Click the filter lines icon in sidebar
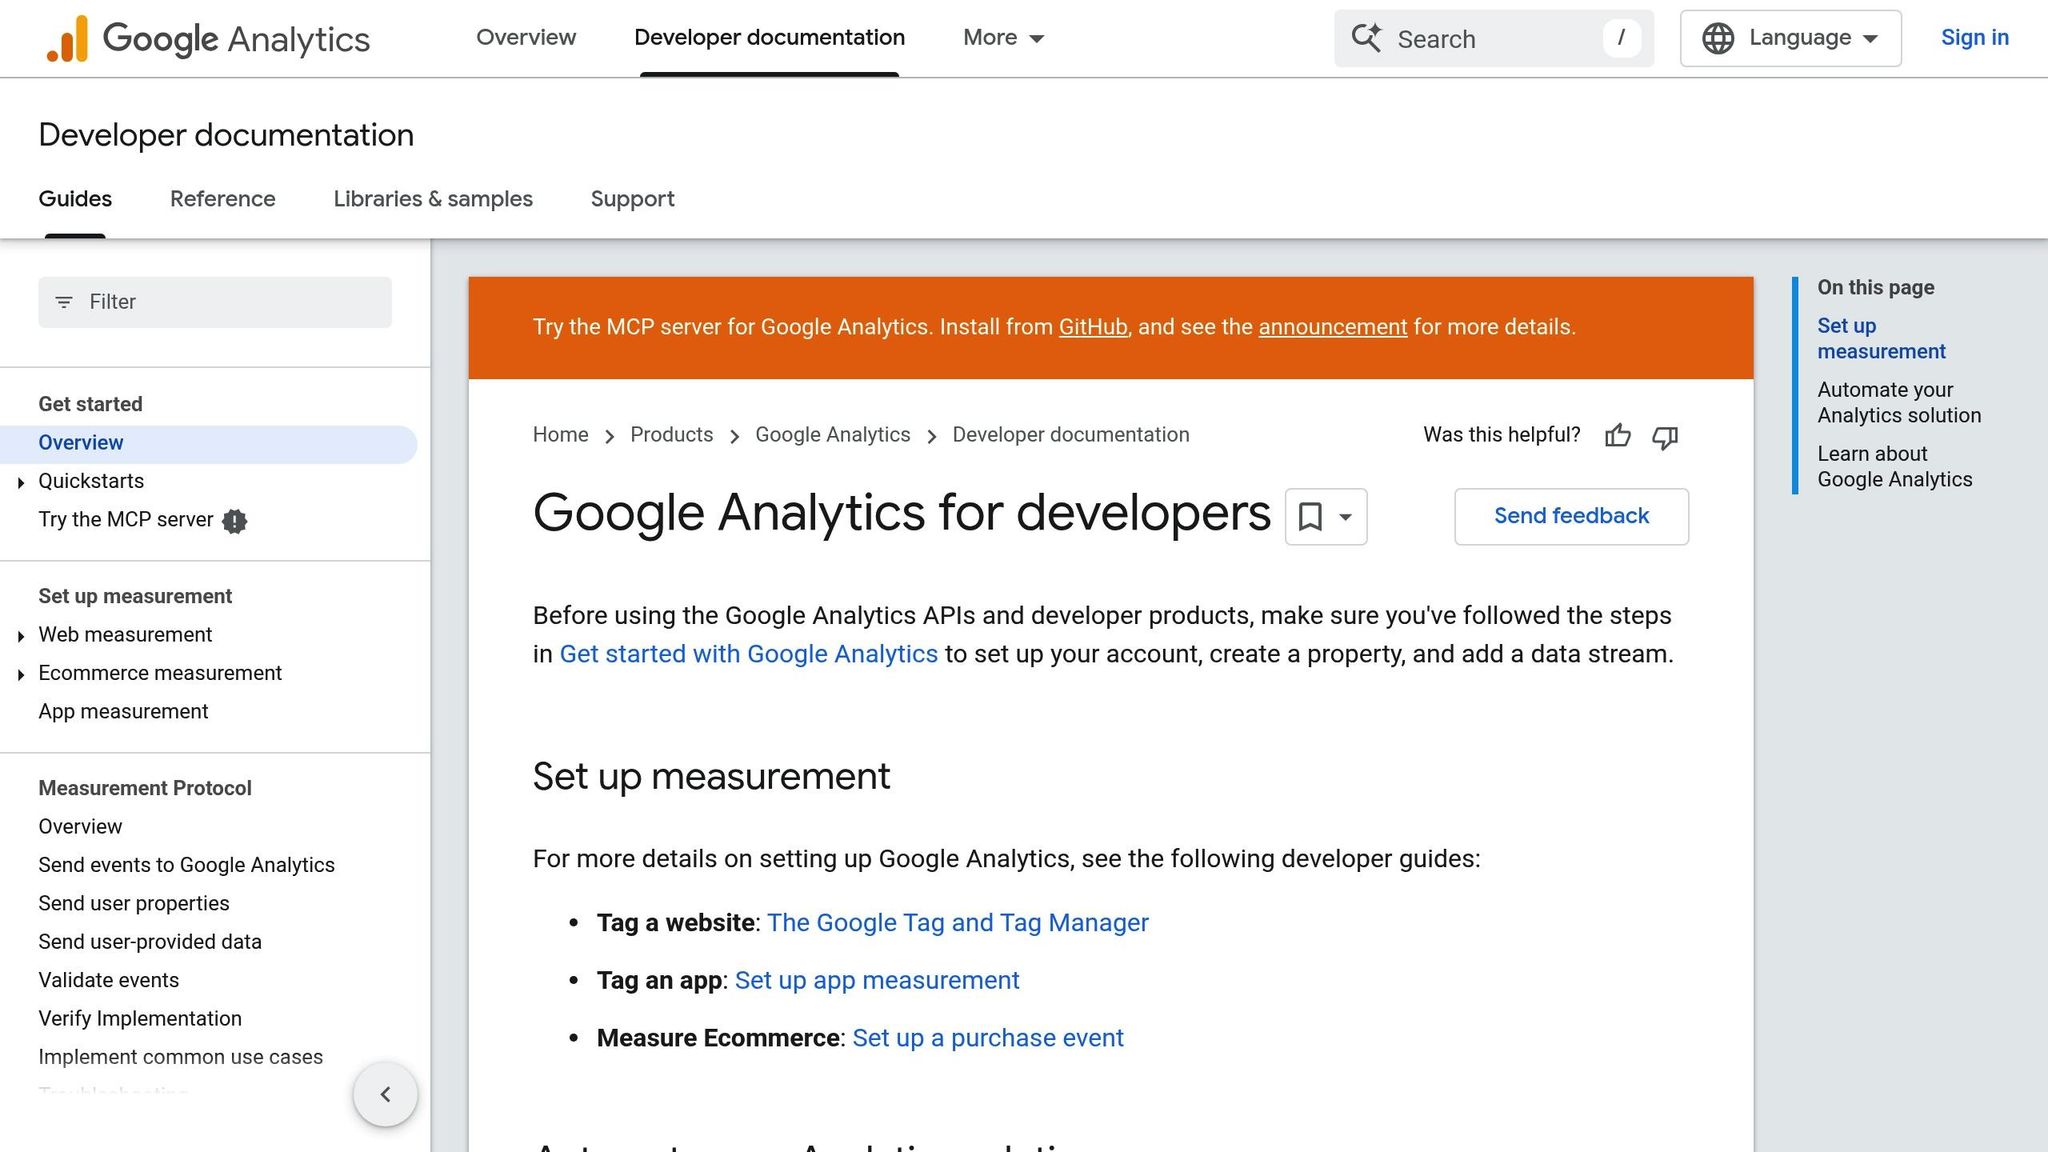The width and height of the screenshot is (2048, 1152). click(x=64, y=302)
